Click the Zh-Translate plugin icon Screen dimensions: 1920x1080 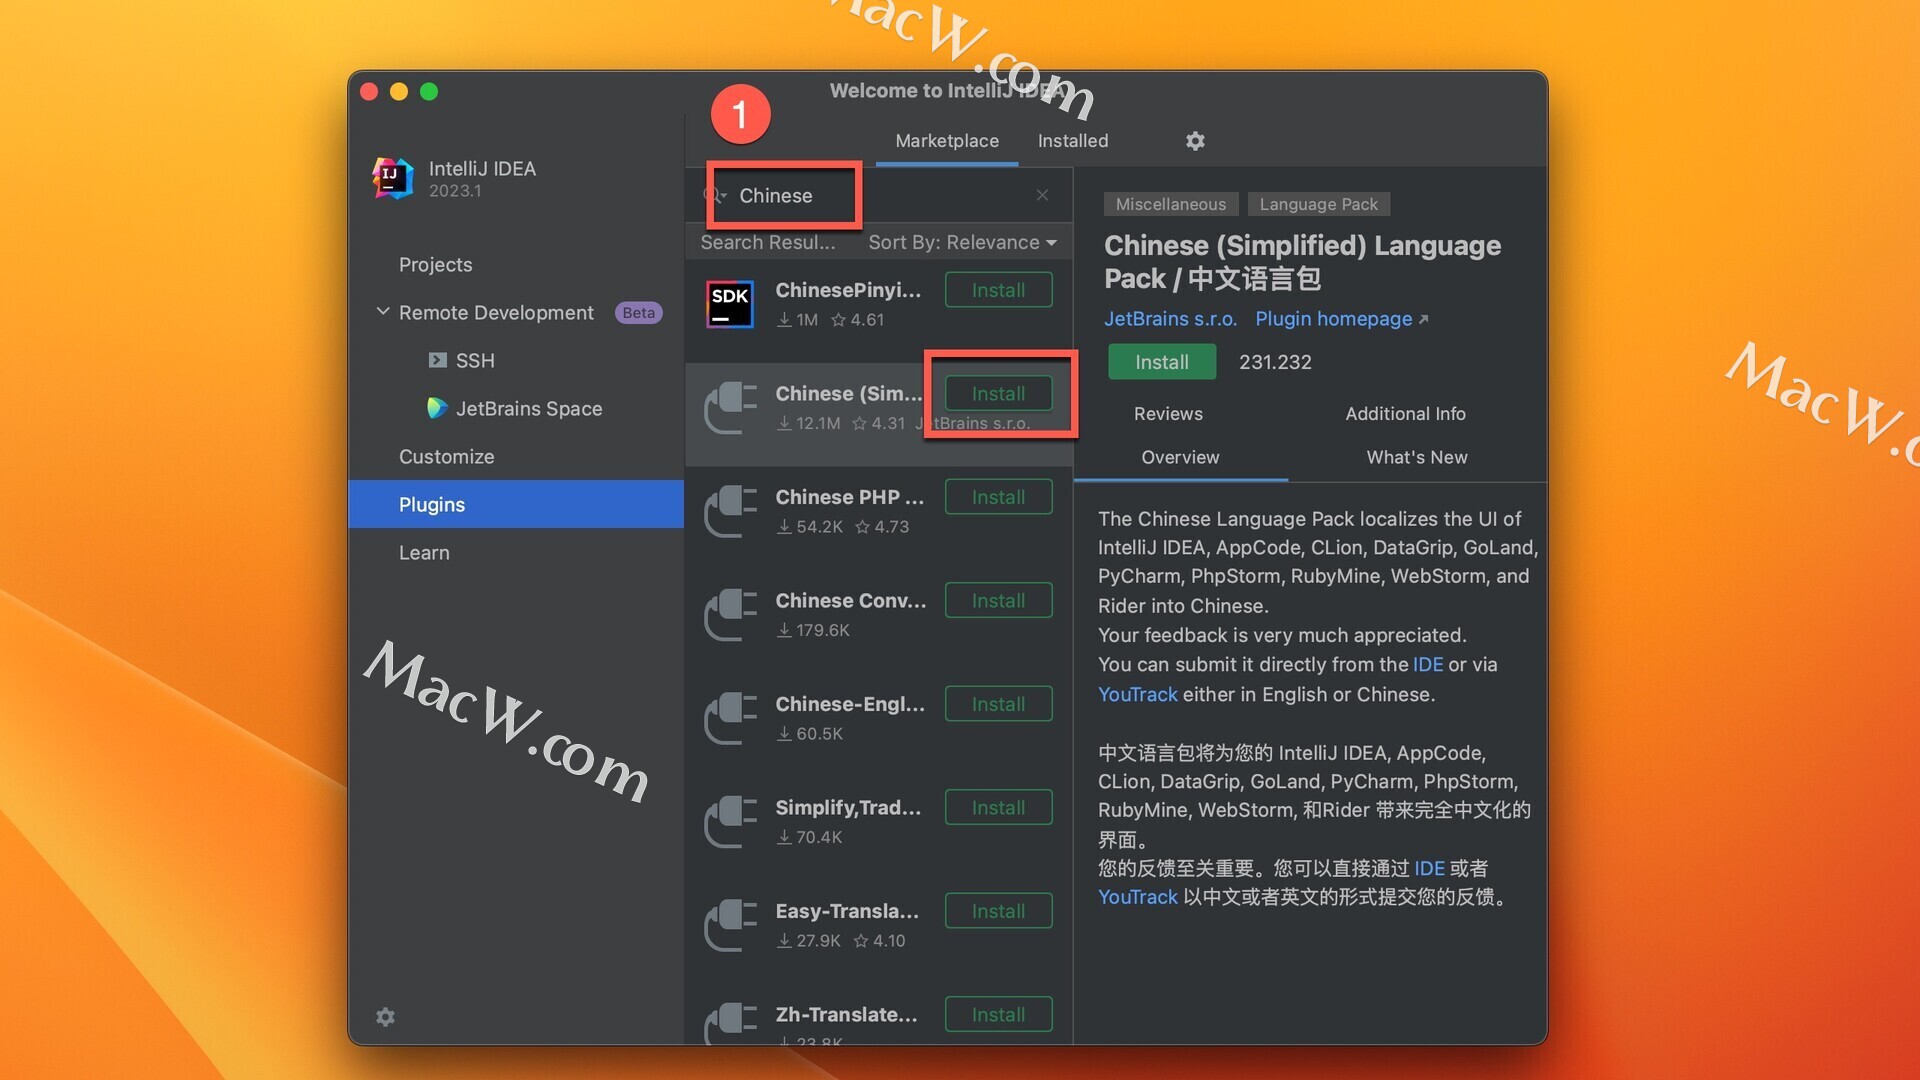730,1024
